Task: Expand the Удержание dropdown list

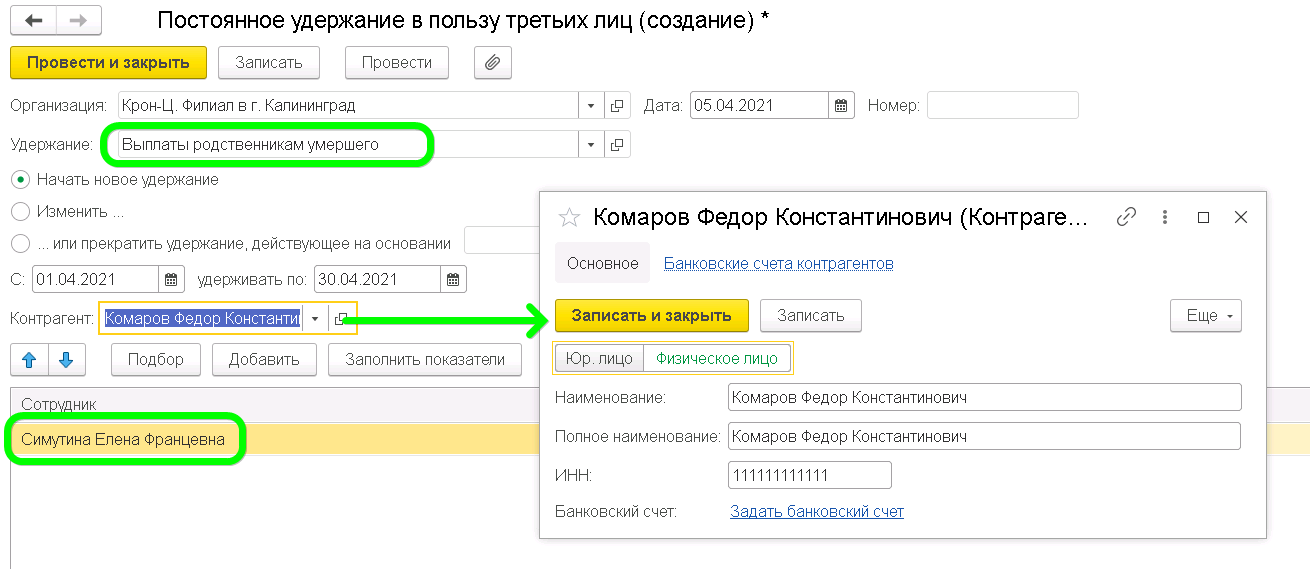Action: pyautogui.click(x=590, y=145)
